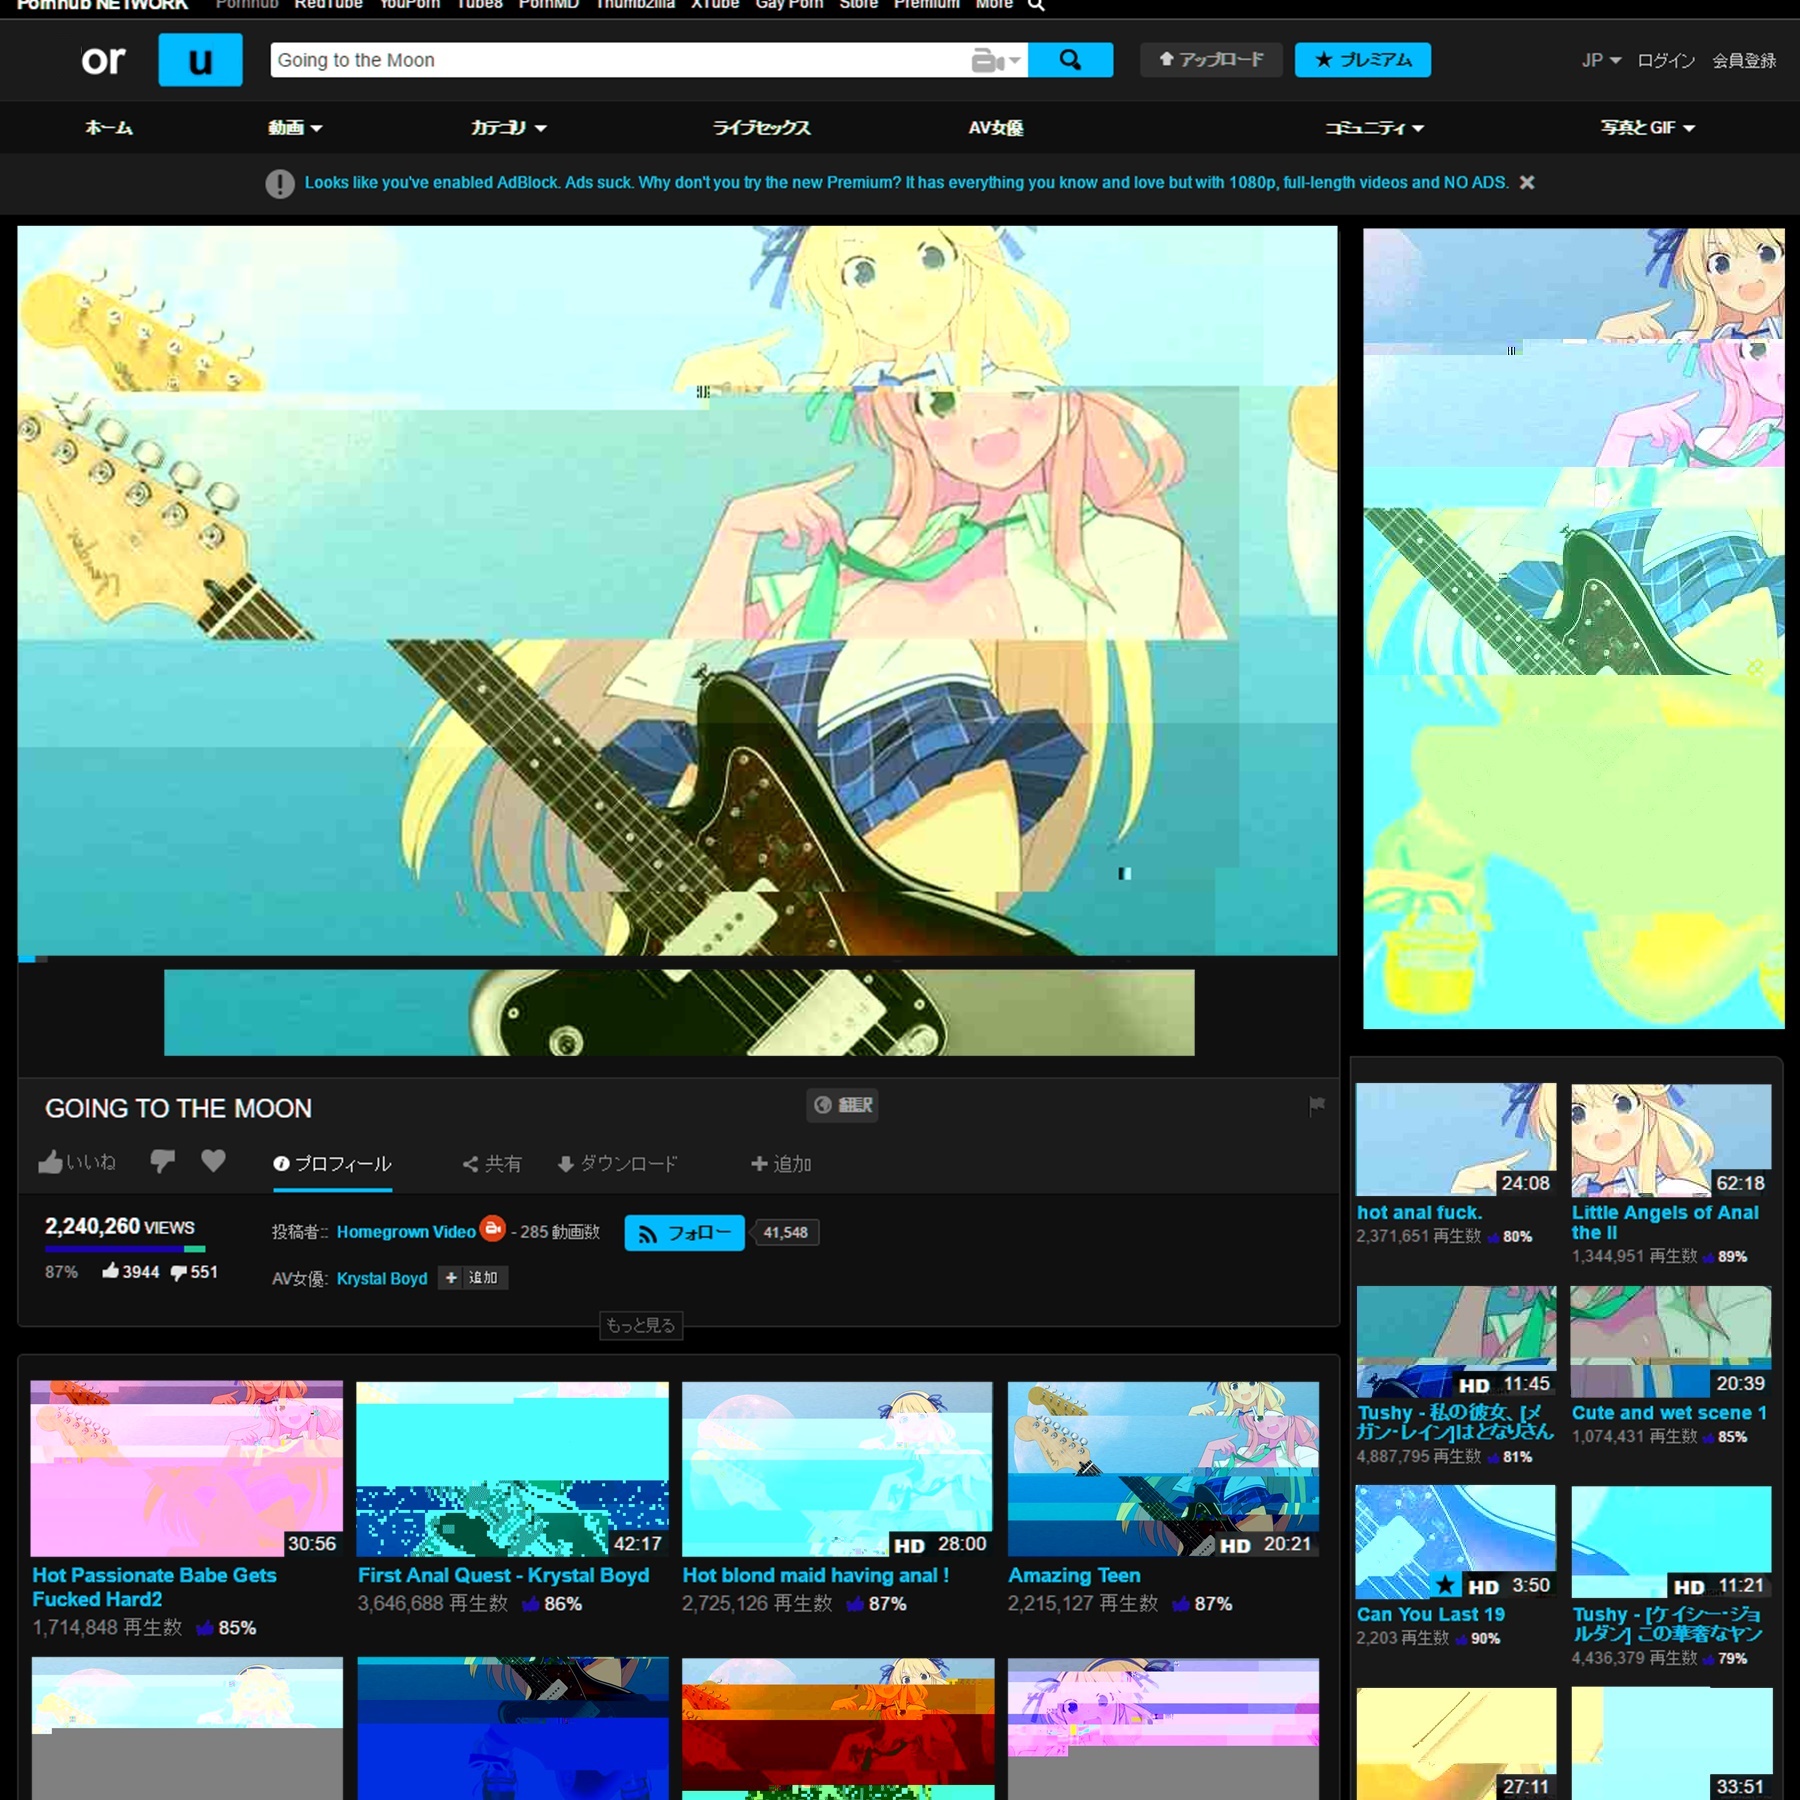Screen dimensions: 1800x1800
Task: Open the sidebar thumbnail with 33:51 duration
Action: click(x=1671, y=1744)
